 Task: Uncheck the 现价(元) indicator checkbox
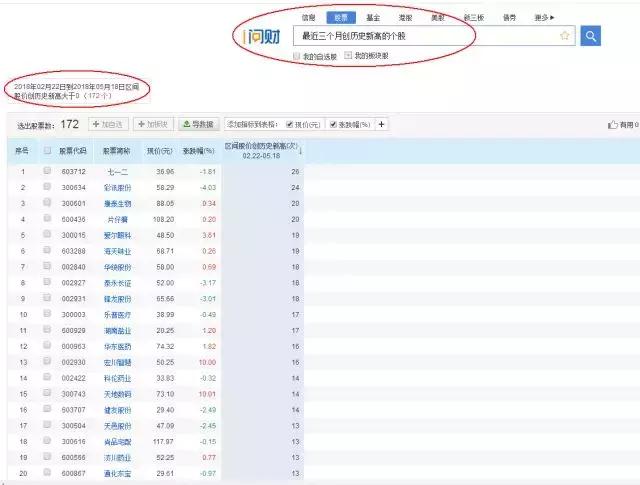289,124
